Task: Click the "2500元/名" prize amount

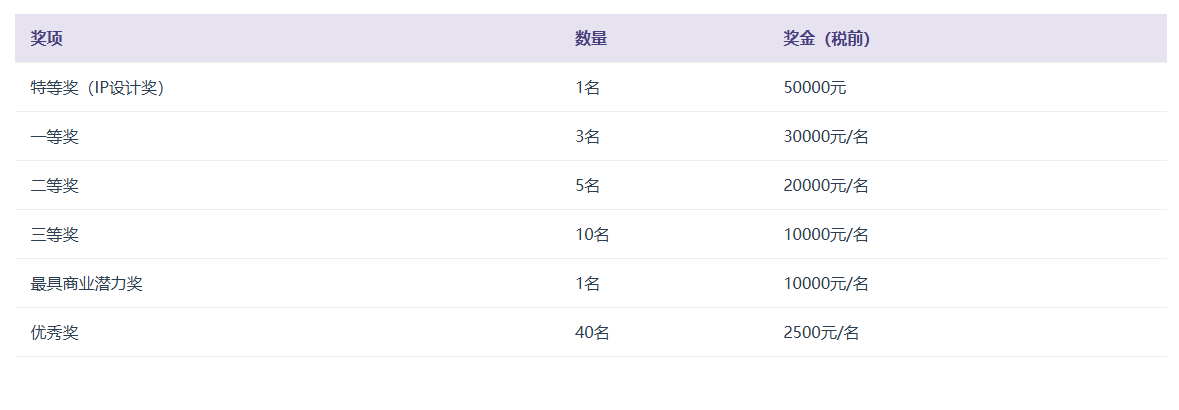Action: click(821, 333)
